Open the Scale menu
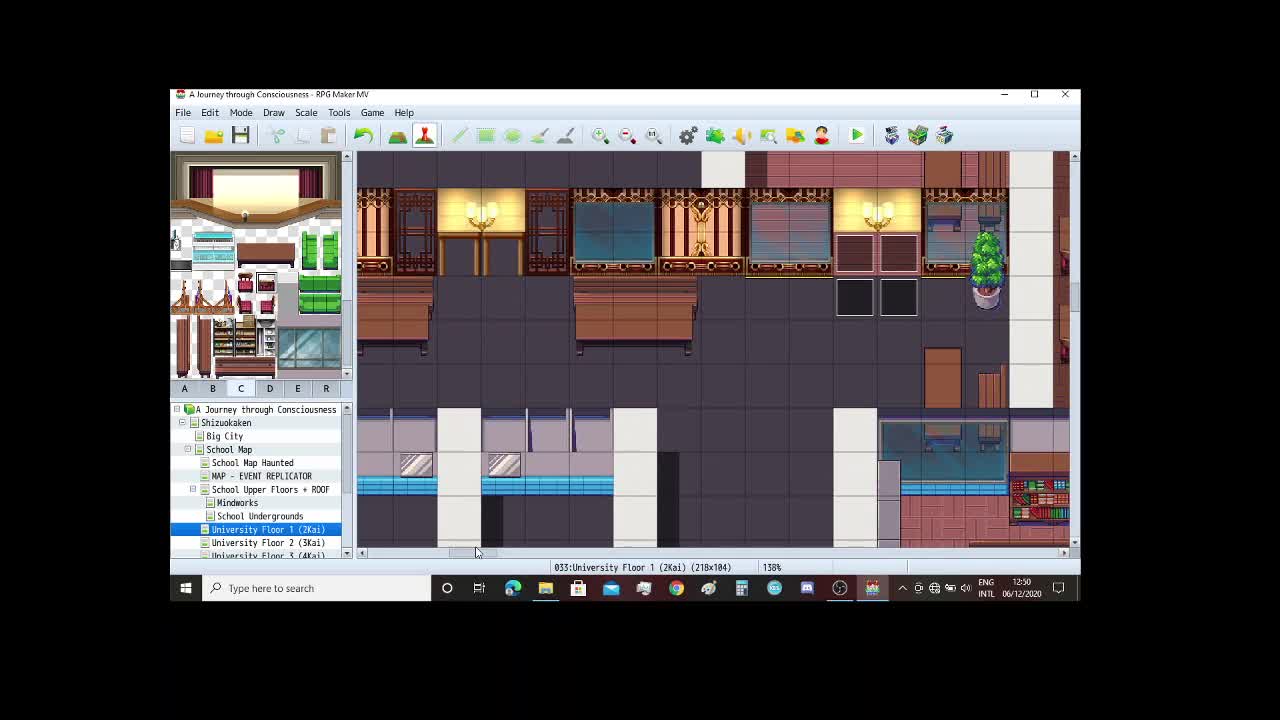Screen dimensions: 1280x720 (x=306, y=112)
